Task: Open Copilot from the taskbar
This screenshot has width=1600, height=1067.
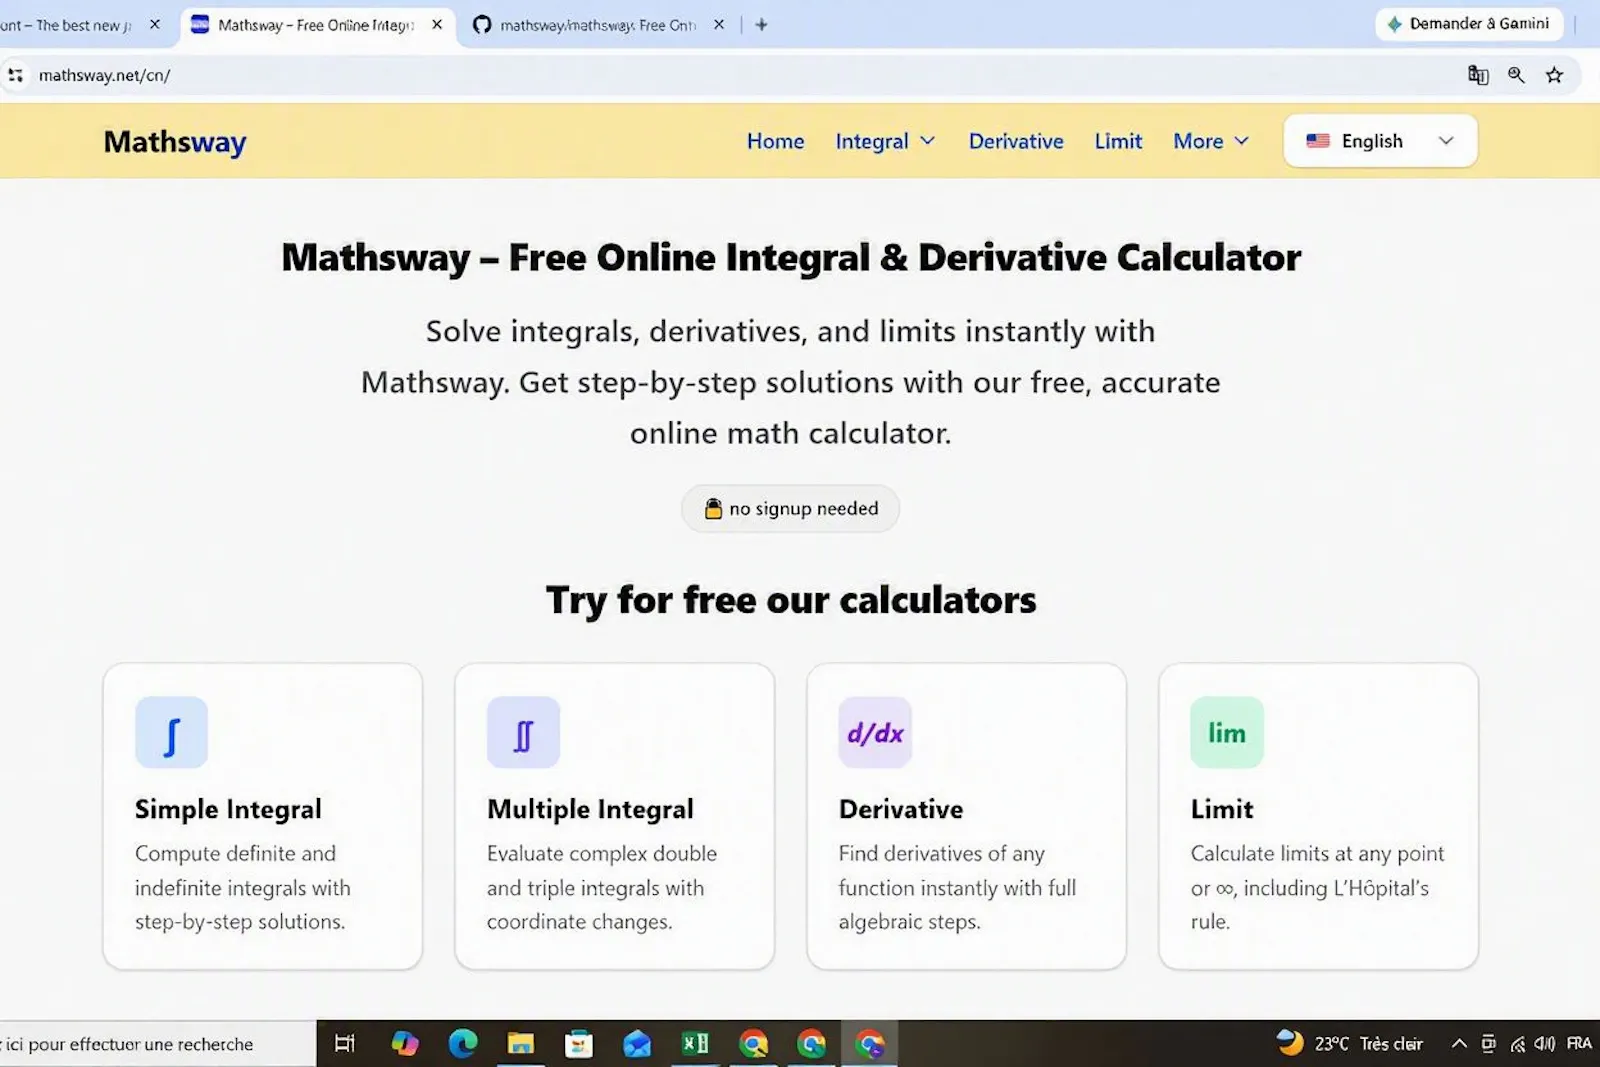Action: coord(405,1044)
